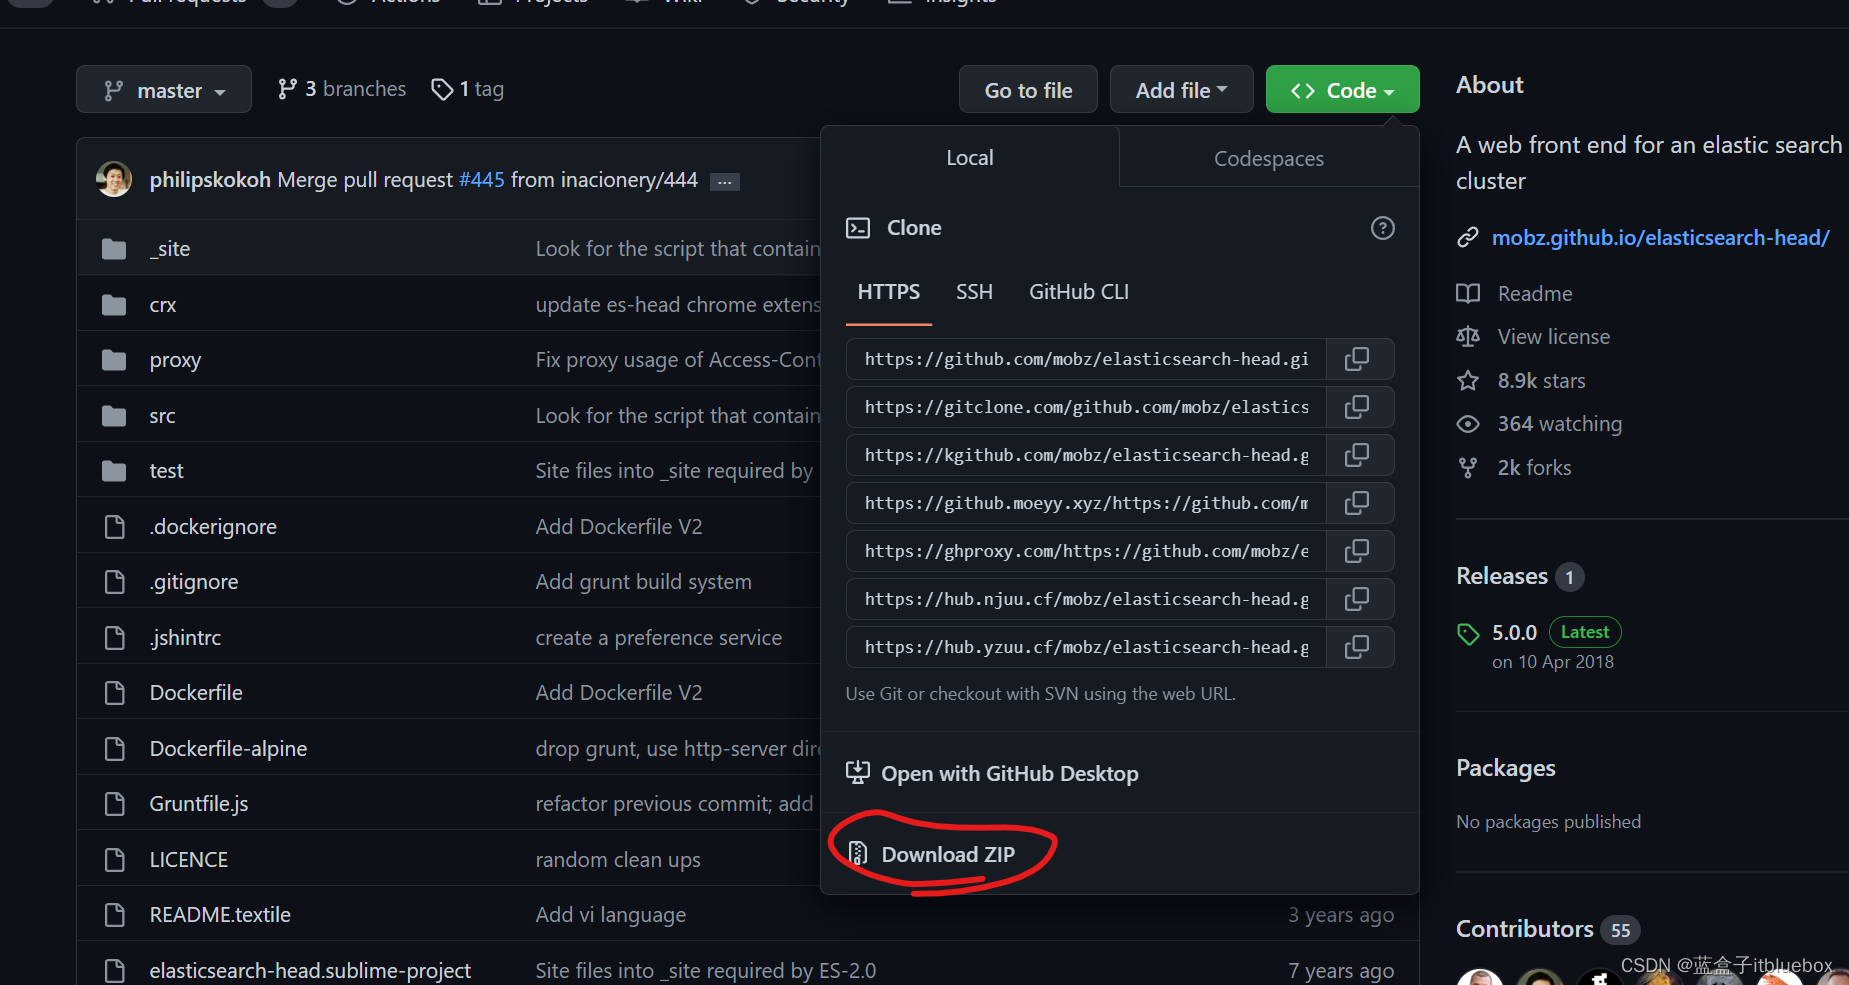Click the test folder icon
Viewport: 1849px width, 985px height.
coord(114,471)
